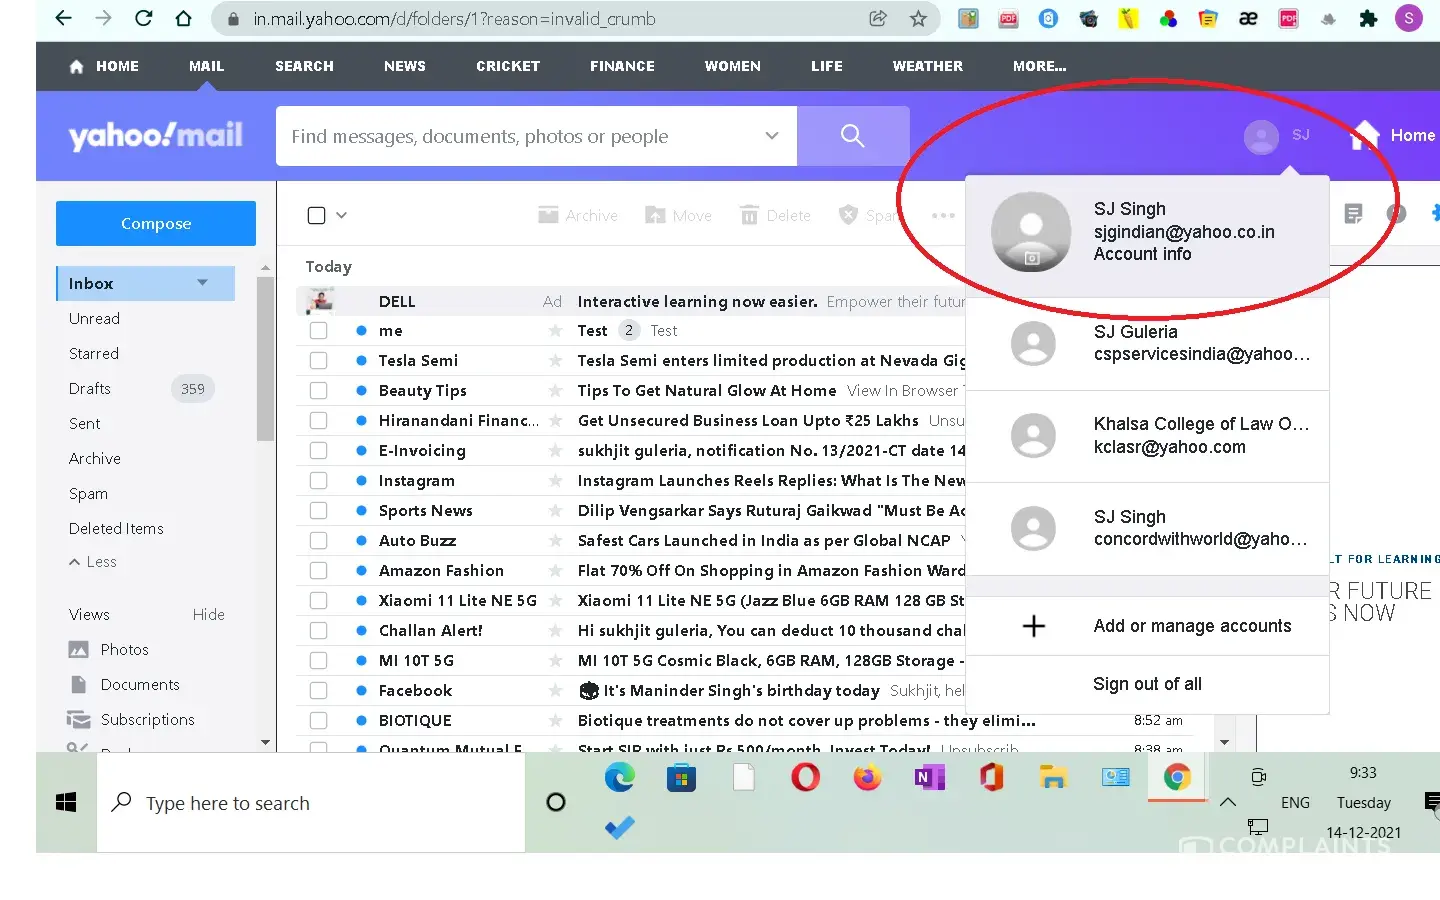This screenshot has width=1440, height=900.
Task: Click the Delete trash icon
Action: (749, 215)
